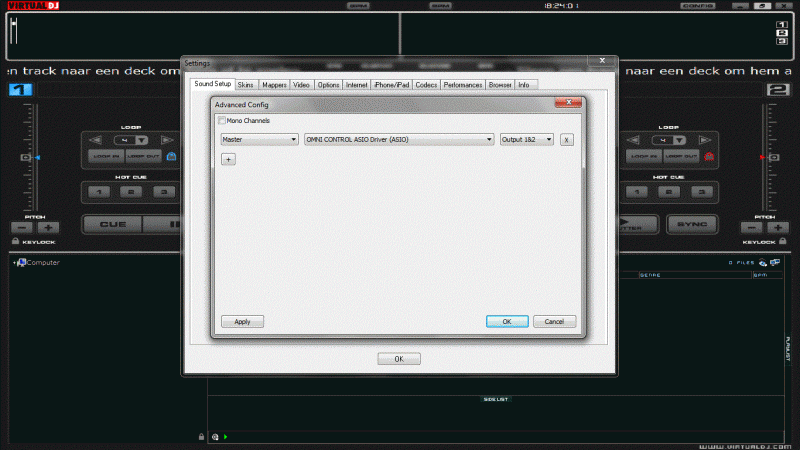
Task: Halve the left deck loop length
Action: (95, 140)
